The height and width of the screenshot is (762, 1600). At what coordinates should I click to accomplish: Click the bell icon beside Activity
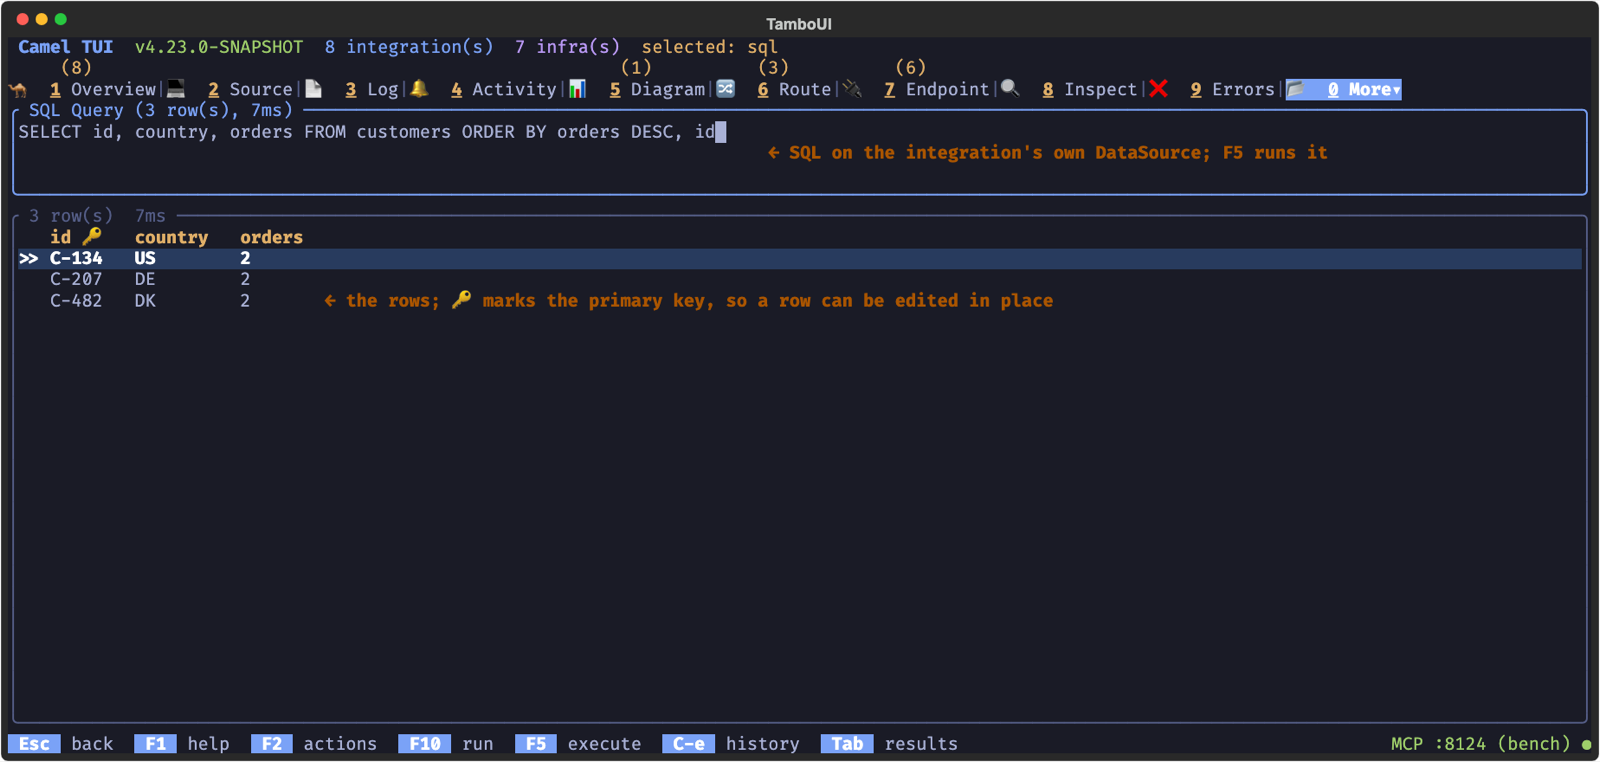coord(420,89)
